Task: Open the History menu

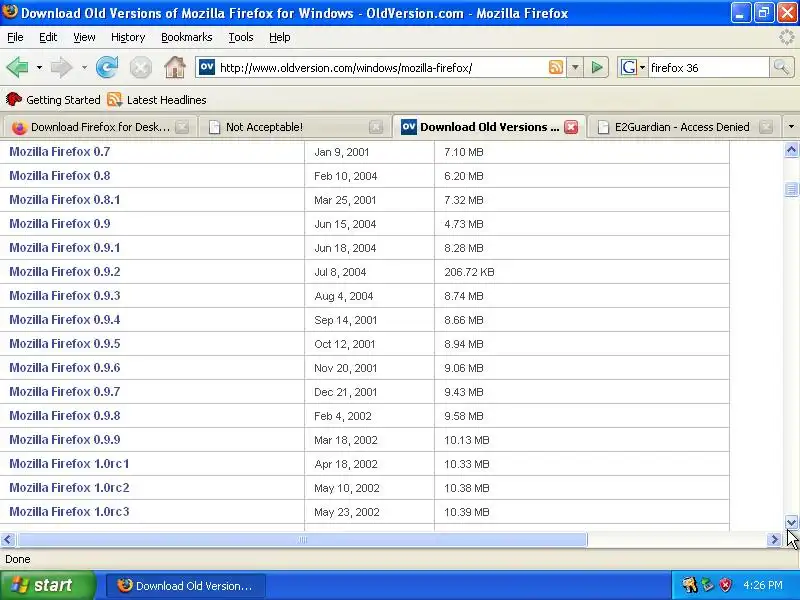Action: tap(128, 37)
